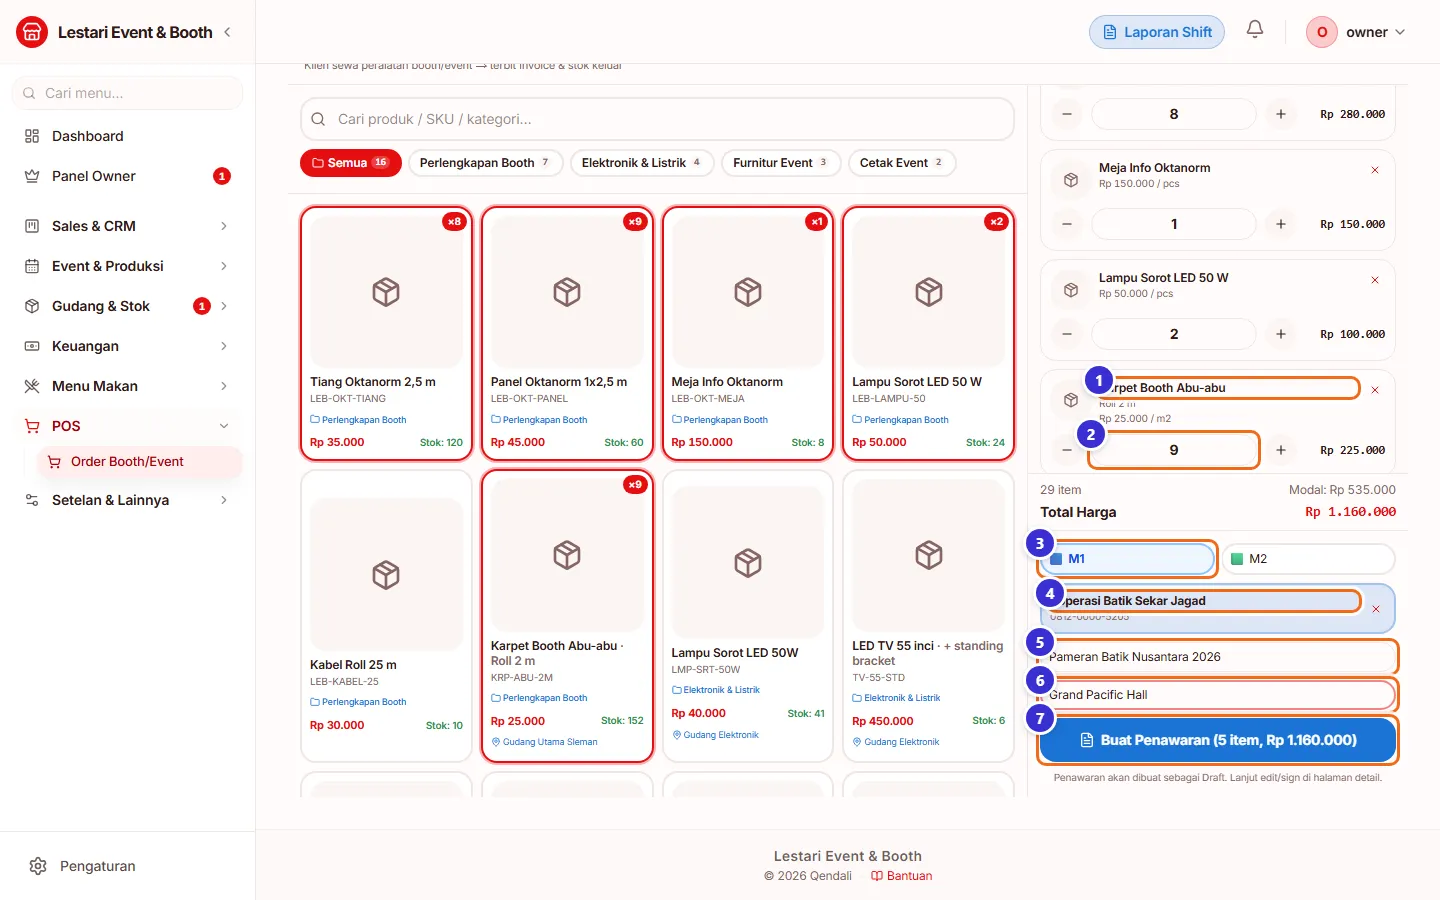Open the Bantuan help link
This screenshot has width=1440, height=900.
(x=902, y=876)
